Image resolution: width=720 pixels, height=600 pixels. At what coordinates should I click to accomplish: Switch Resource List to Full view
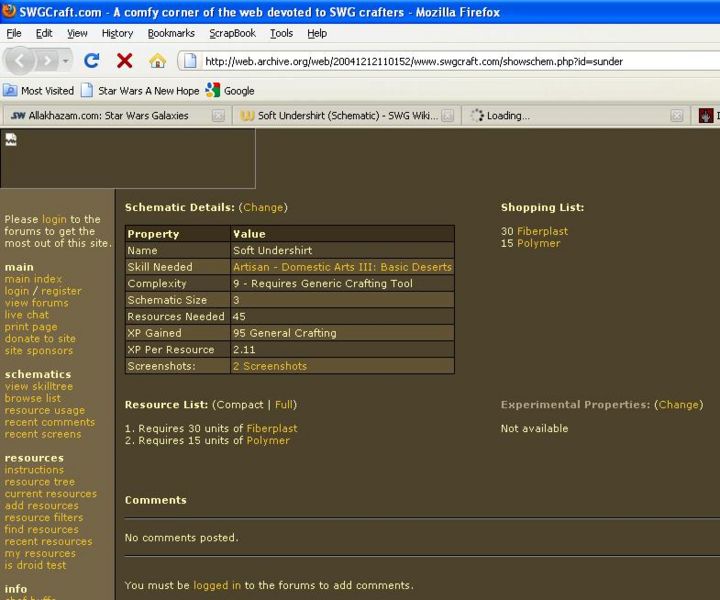(x=284, y=405)
